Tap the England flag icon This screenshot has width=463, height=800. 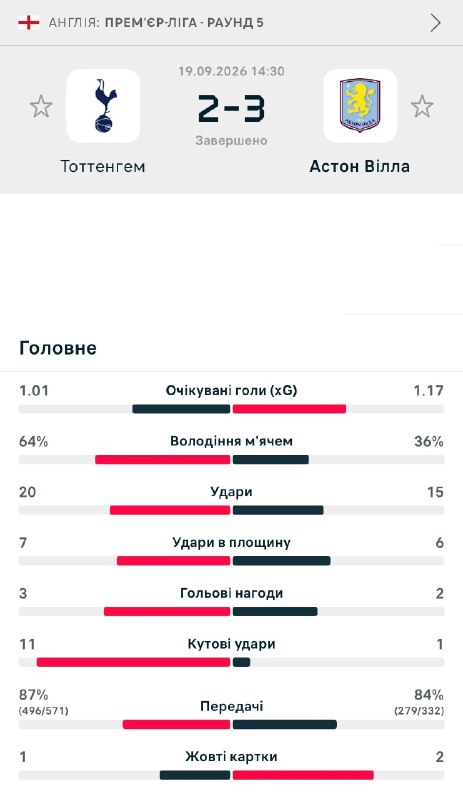pyautogui.click(x=29, y=23)
